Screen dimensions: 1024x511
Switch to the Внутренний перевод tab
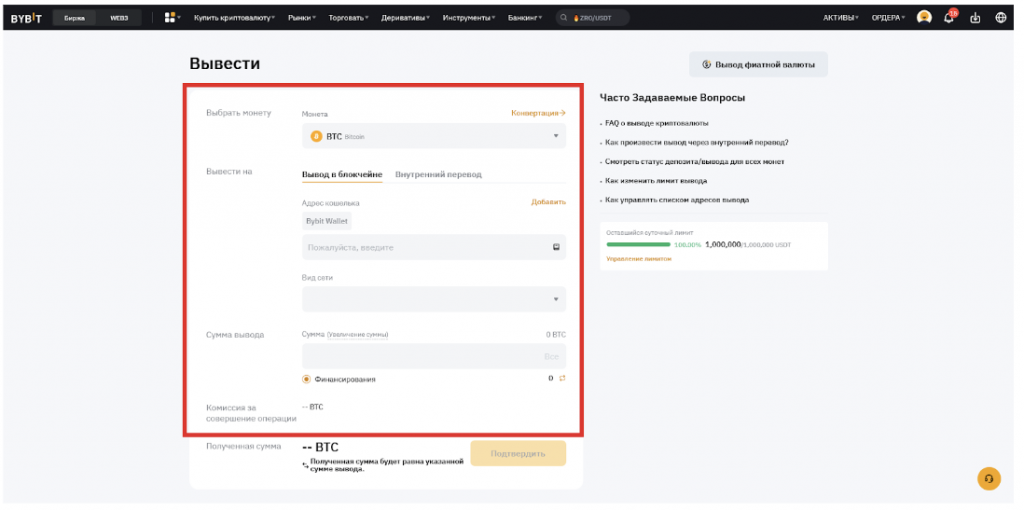pyautogui.click(x=438, y=174)
